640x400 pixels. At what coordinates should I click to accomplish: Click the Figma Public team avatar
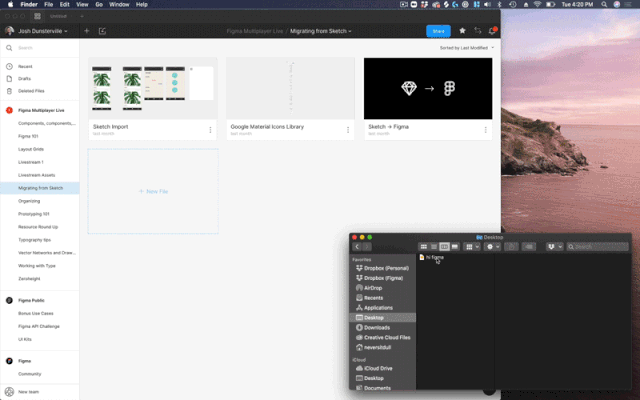pos(9,300)
